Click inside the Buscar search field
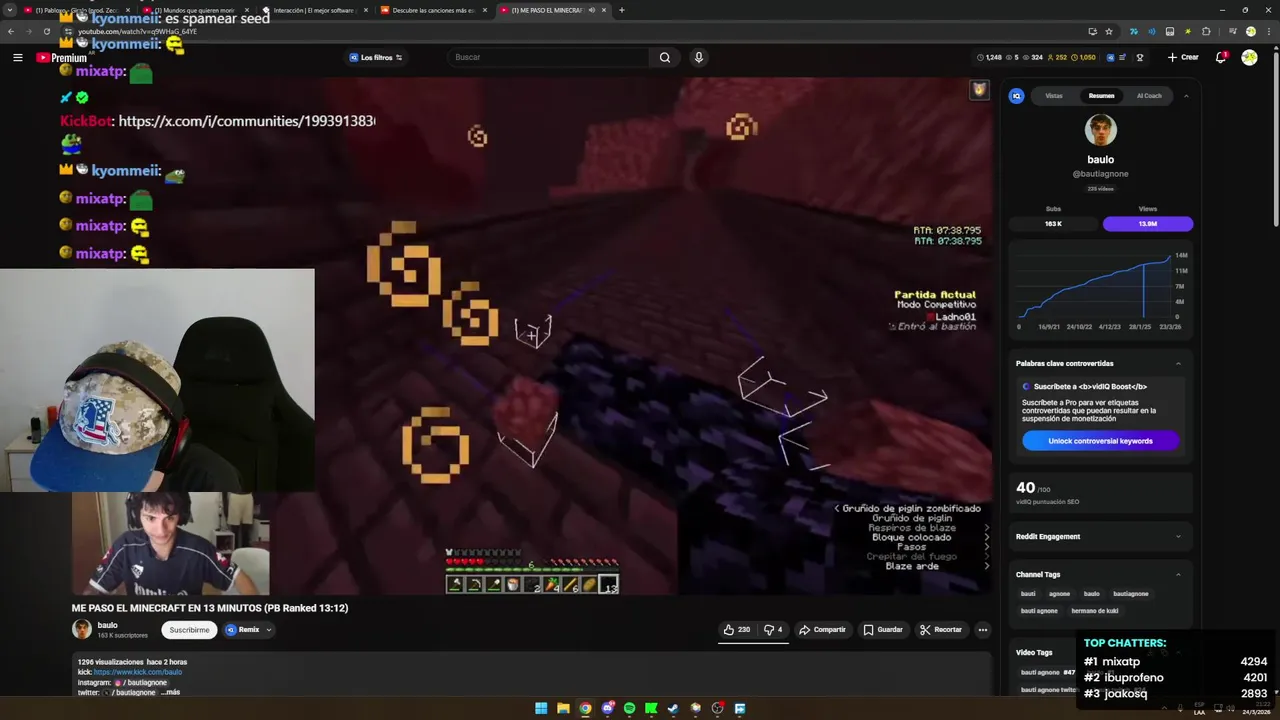The image size is (1280, 720). pyautogui.click(x=548, y=57)
